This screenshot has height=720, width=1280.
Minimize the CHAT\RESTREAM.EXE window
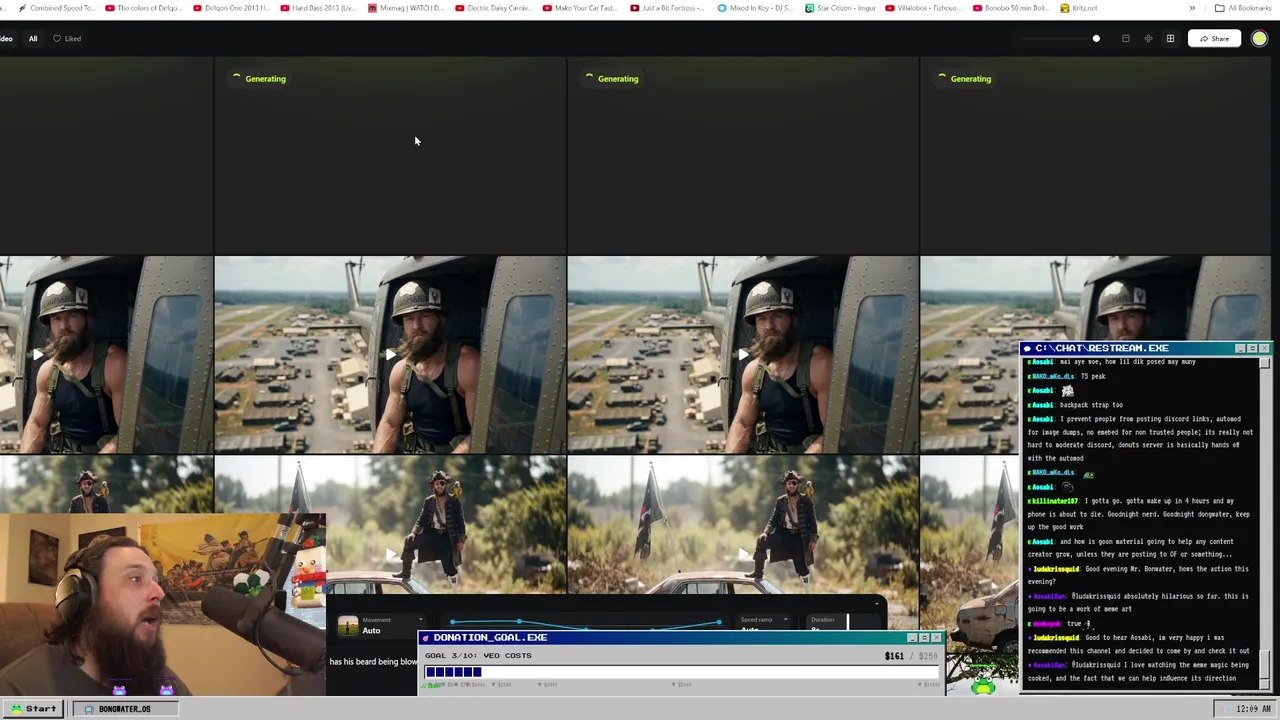click(1240, 348)
